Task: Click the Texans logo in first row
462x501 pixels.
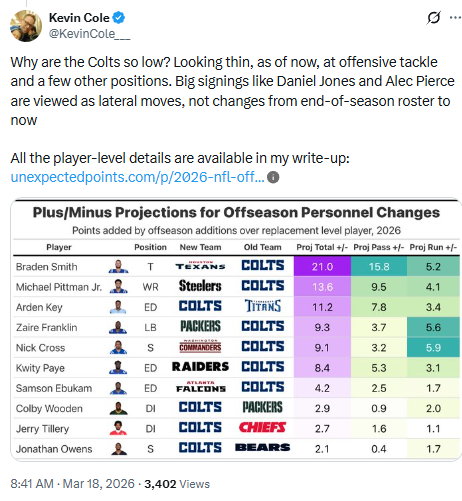Action: (200, 266)
